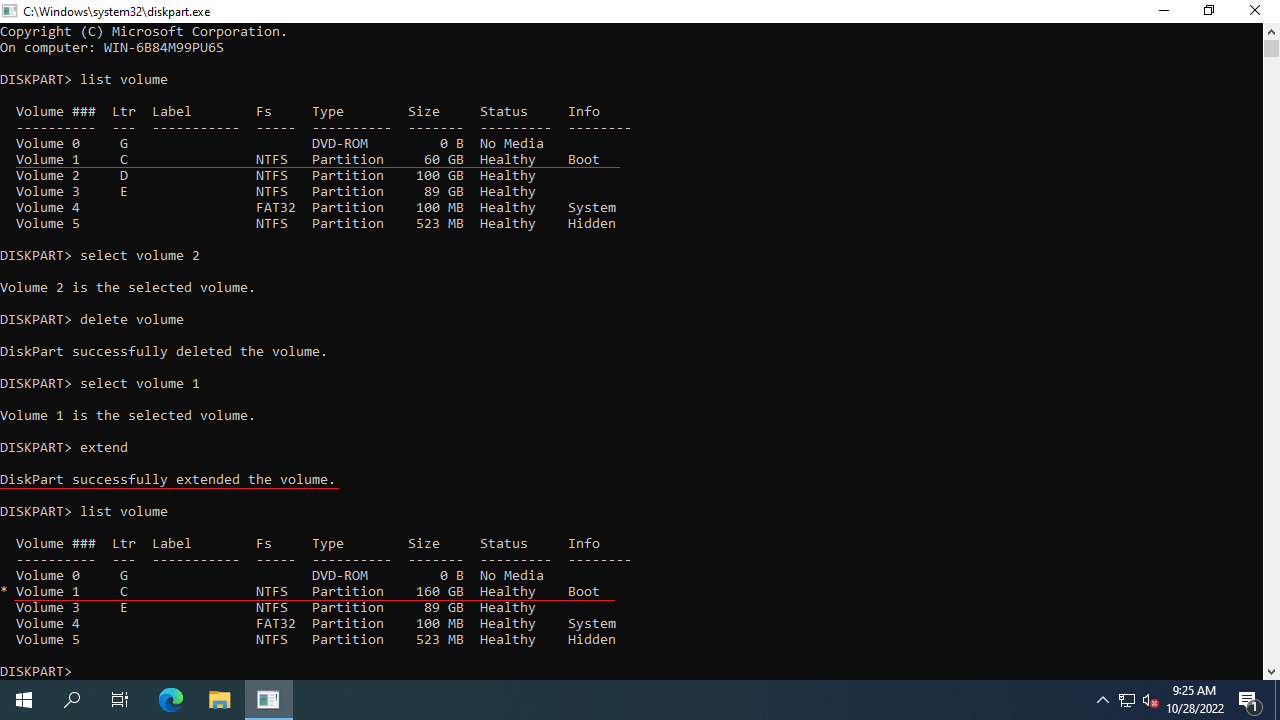Minimize the diskpart.exe window
The height and width of the screenshot is (720, 1280).
point(1163,11)
